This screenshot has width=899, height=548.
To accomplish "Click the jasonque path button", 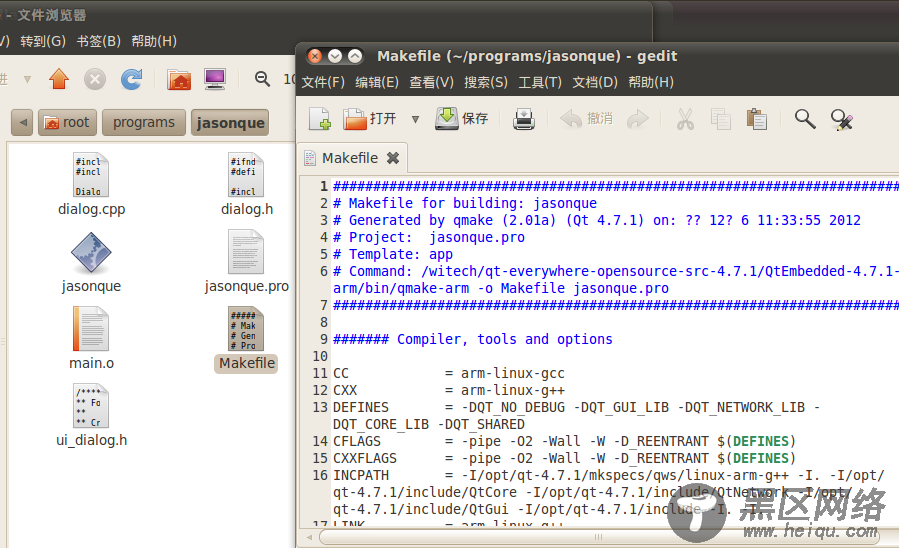I will point(230,123).
